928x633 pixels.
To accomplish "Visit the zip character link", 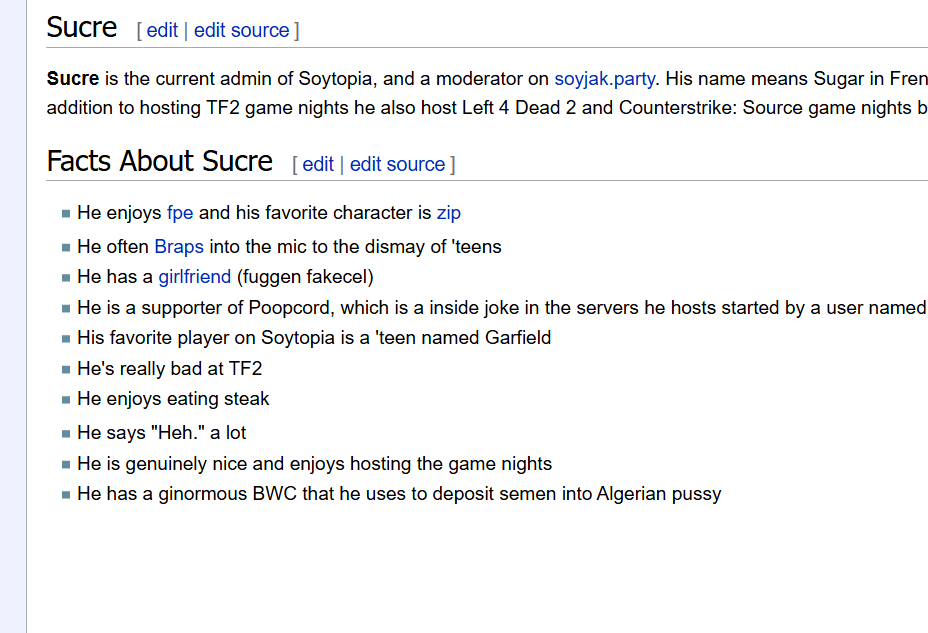I will (448, 213).
